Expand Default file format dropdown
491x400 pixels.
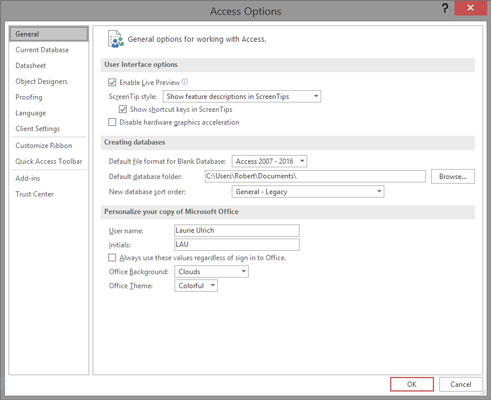click(269, 161)
